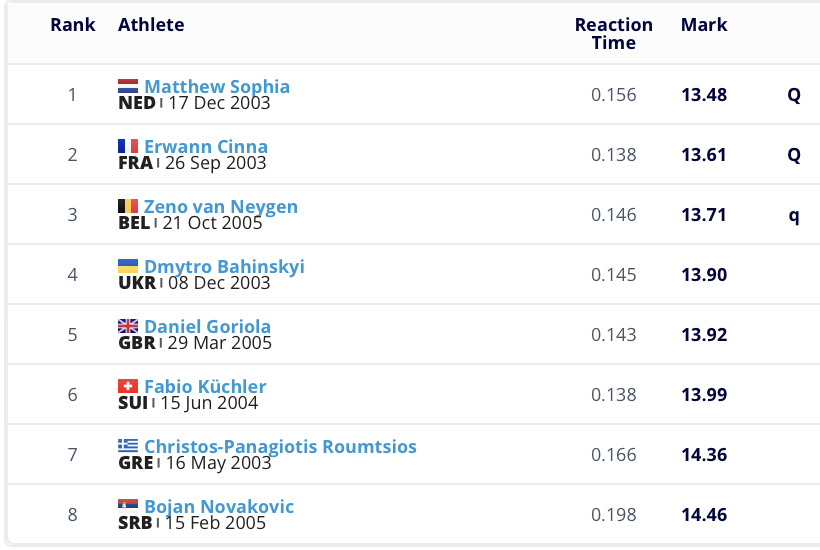The width and height of the screenshot is (820, 550).
Task: Open Christos-Panagiotis Roumtsios profile link
Action: tap(280, 447)
